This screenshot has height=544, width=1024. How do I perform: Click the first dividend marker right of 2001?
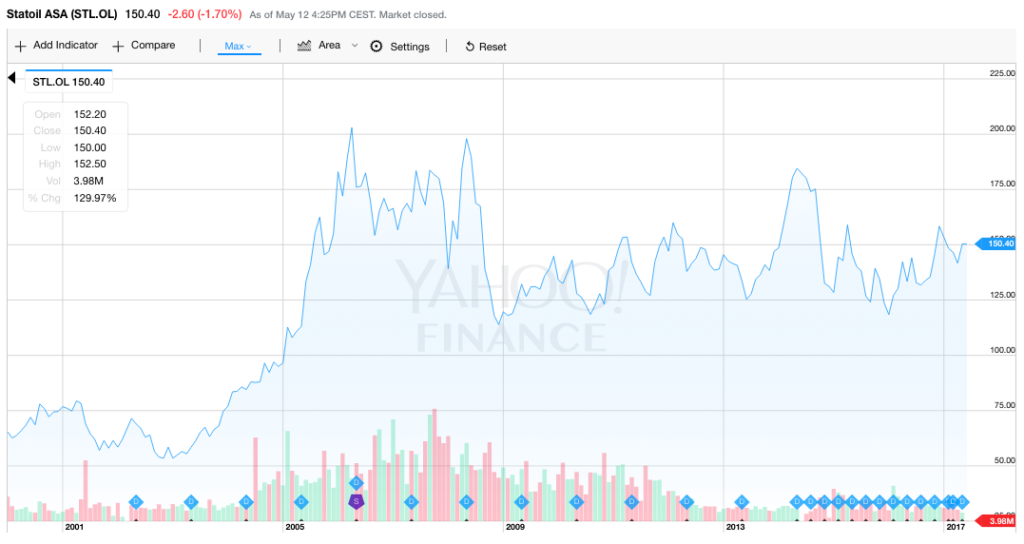136,502
